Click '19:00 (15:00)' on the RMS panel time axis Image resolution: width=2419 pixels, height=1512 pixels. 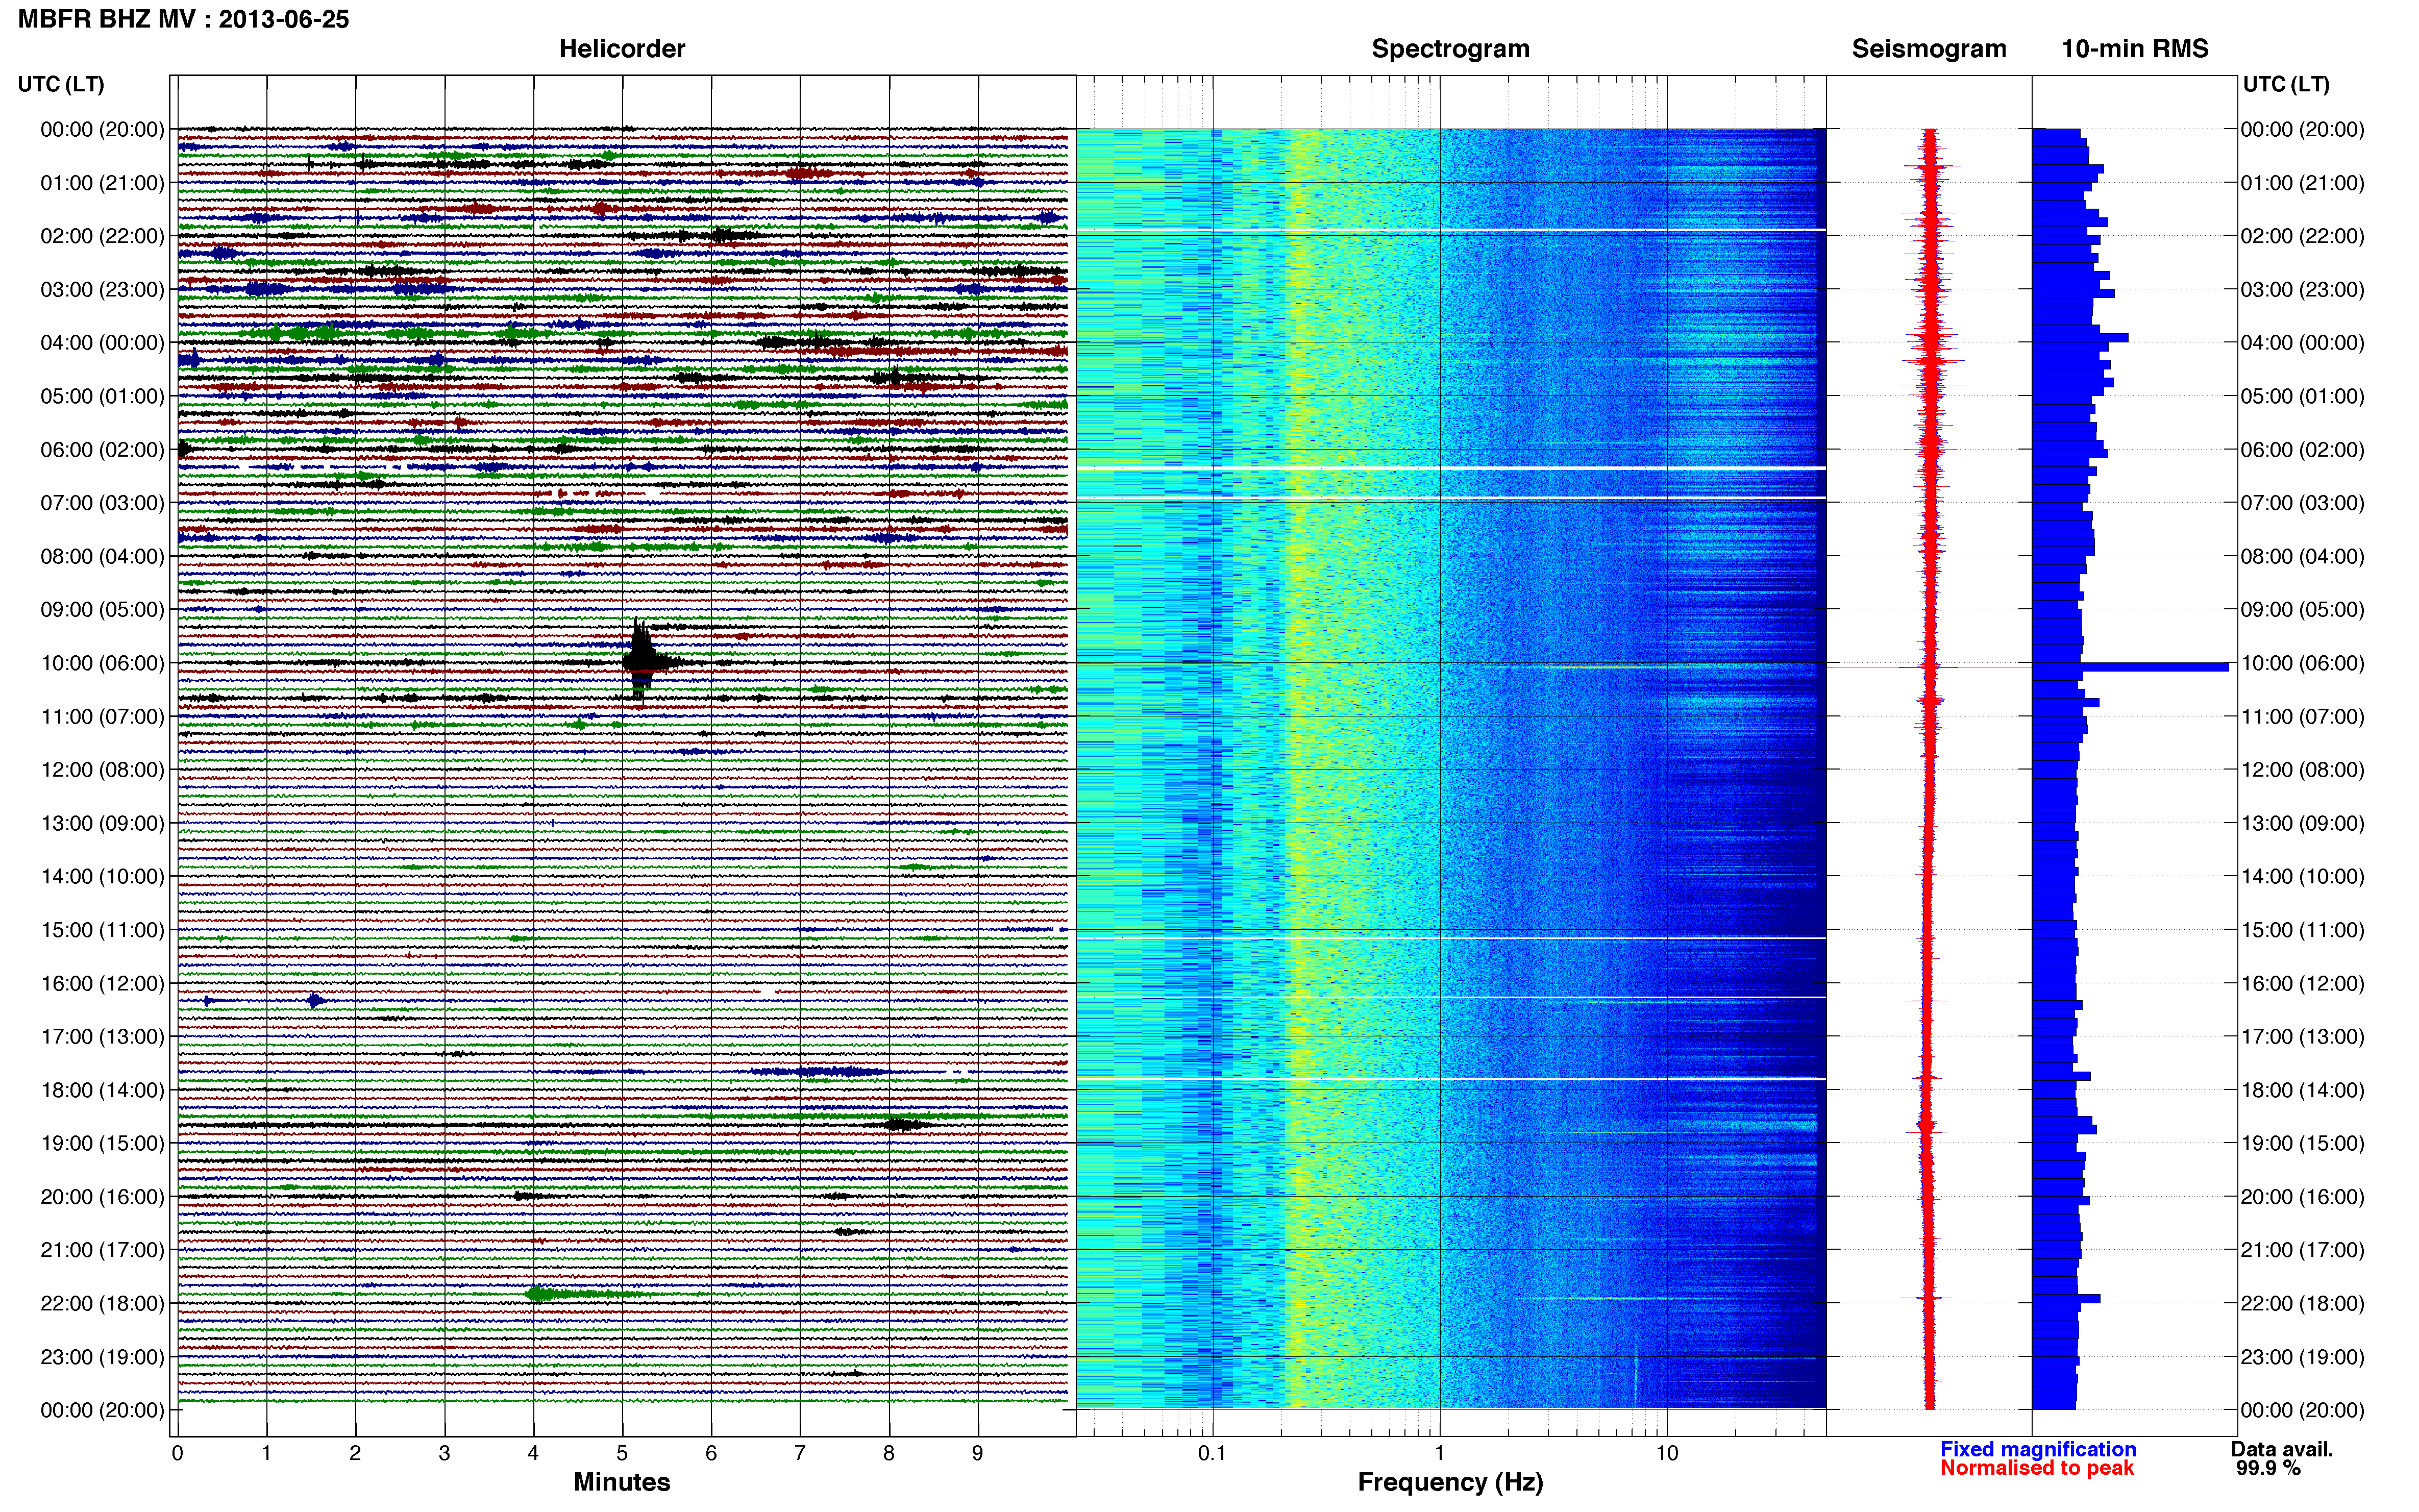2303,1144
